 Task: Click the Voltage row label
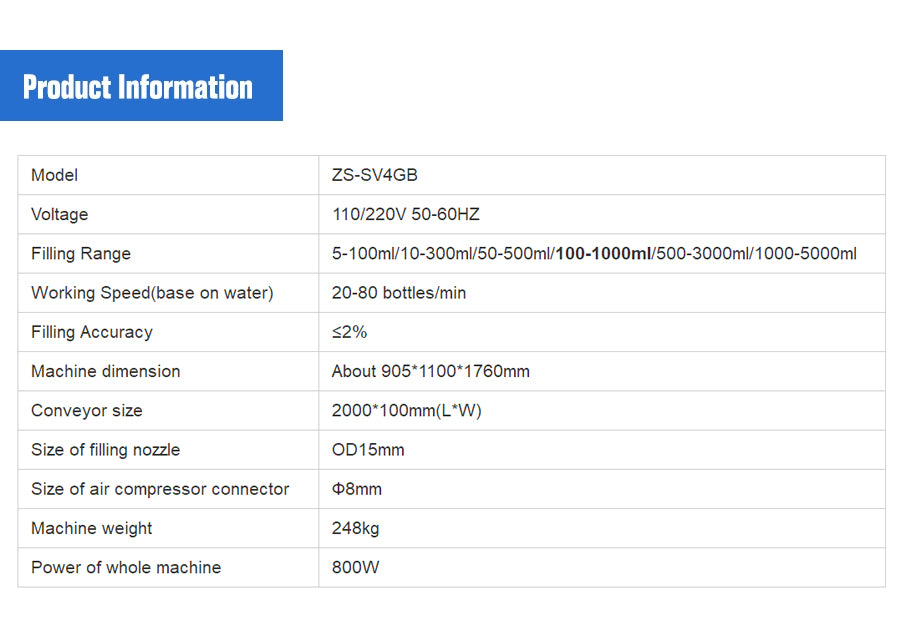click(60, 214)
